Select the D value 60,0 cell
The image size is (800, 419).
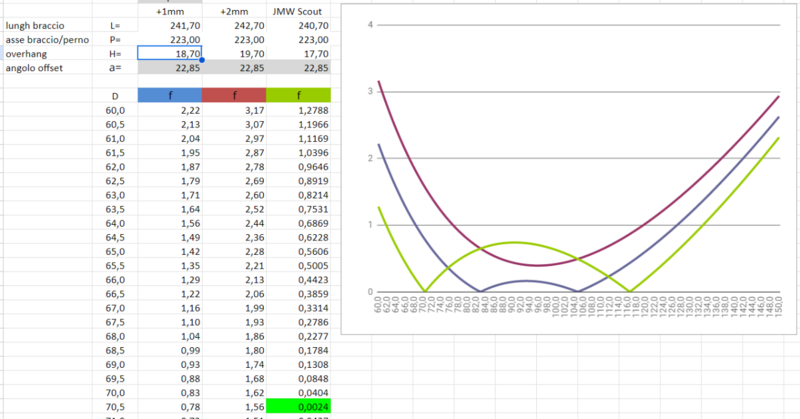[x=118, y=110]
